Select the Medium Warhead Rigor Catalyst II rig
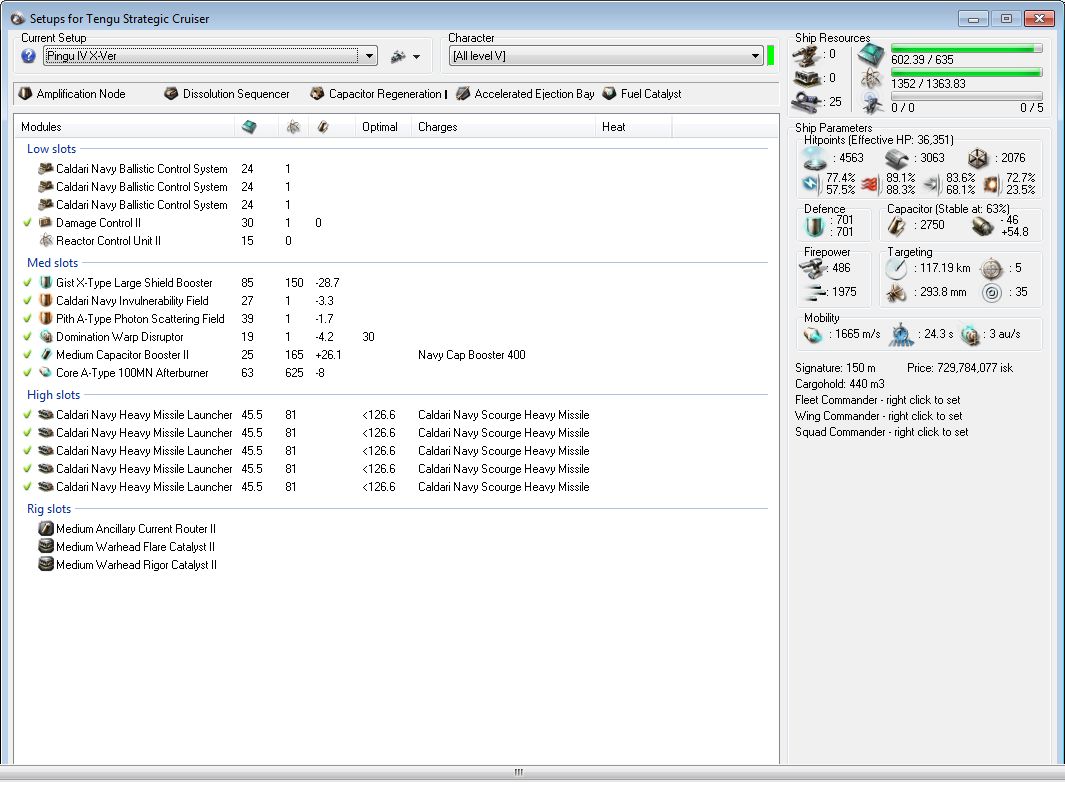Viewport: 1065px width, 791px height. pyautogui.click(x=137, y=565)
